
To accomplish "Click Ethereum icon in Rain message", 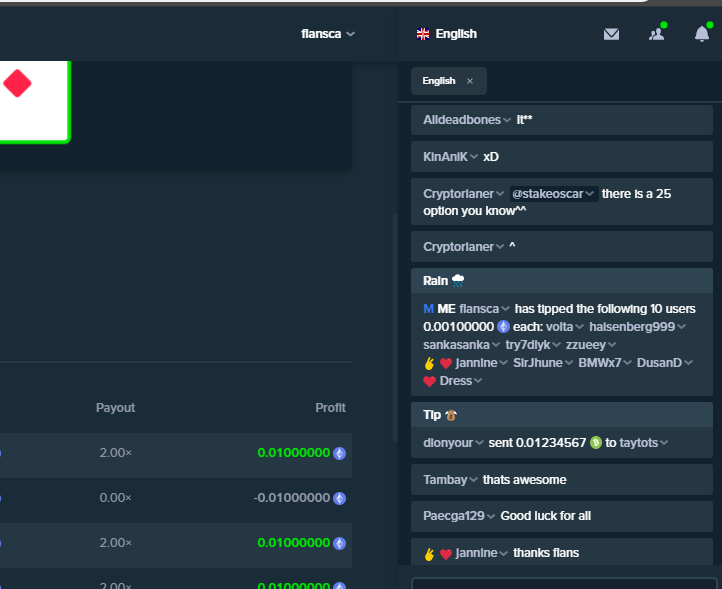I will (503, 327).
